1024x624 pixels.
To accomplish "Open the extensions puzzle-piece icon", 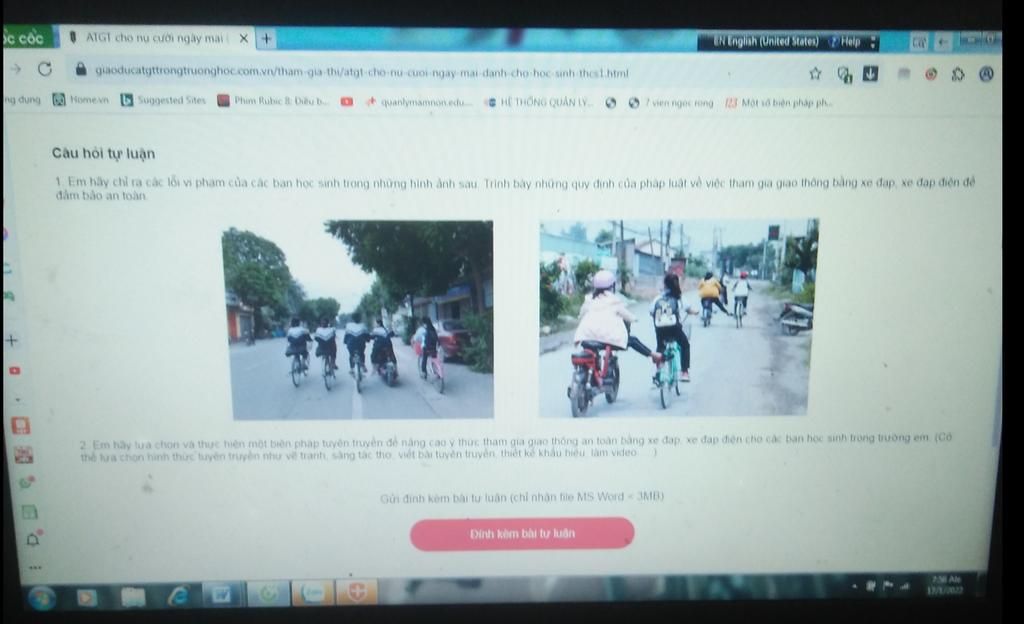I will pyautogui.click(x=957, y=74).
